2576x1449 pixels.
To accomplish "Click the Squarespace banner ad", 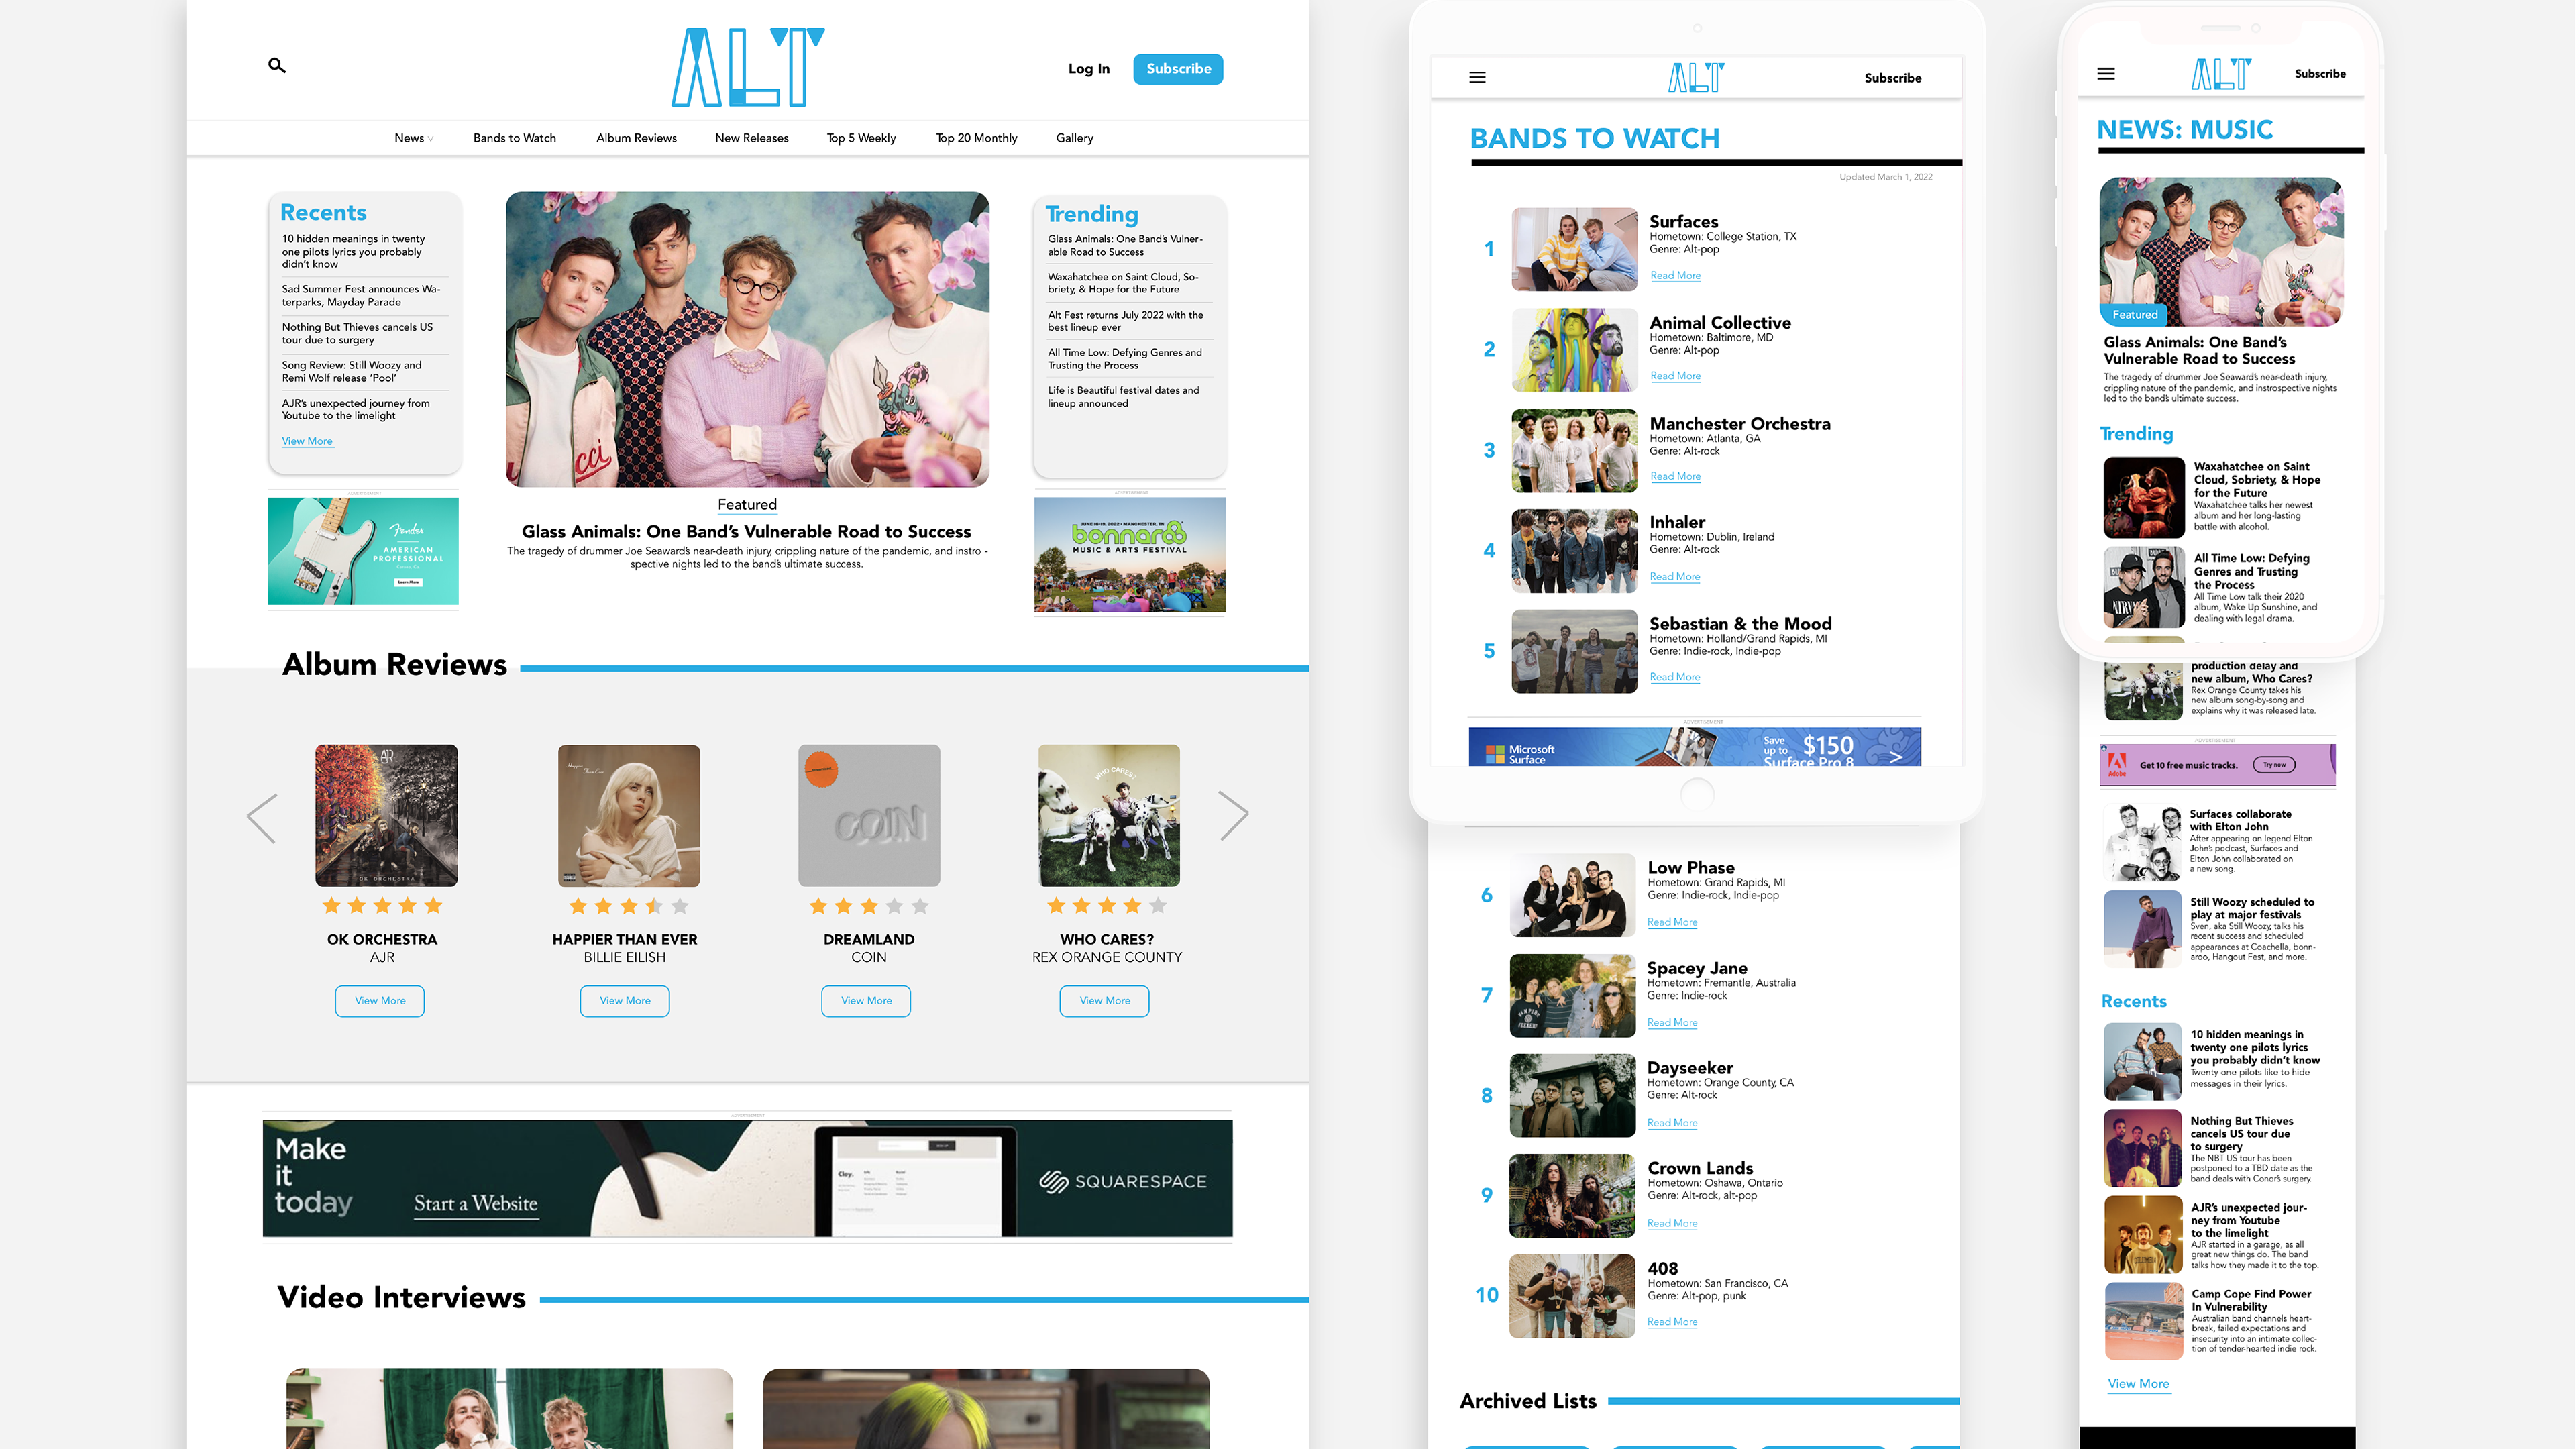I will click(747, 1178).
